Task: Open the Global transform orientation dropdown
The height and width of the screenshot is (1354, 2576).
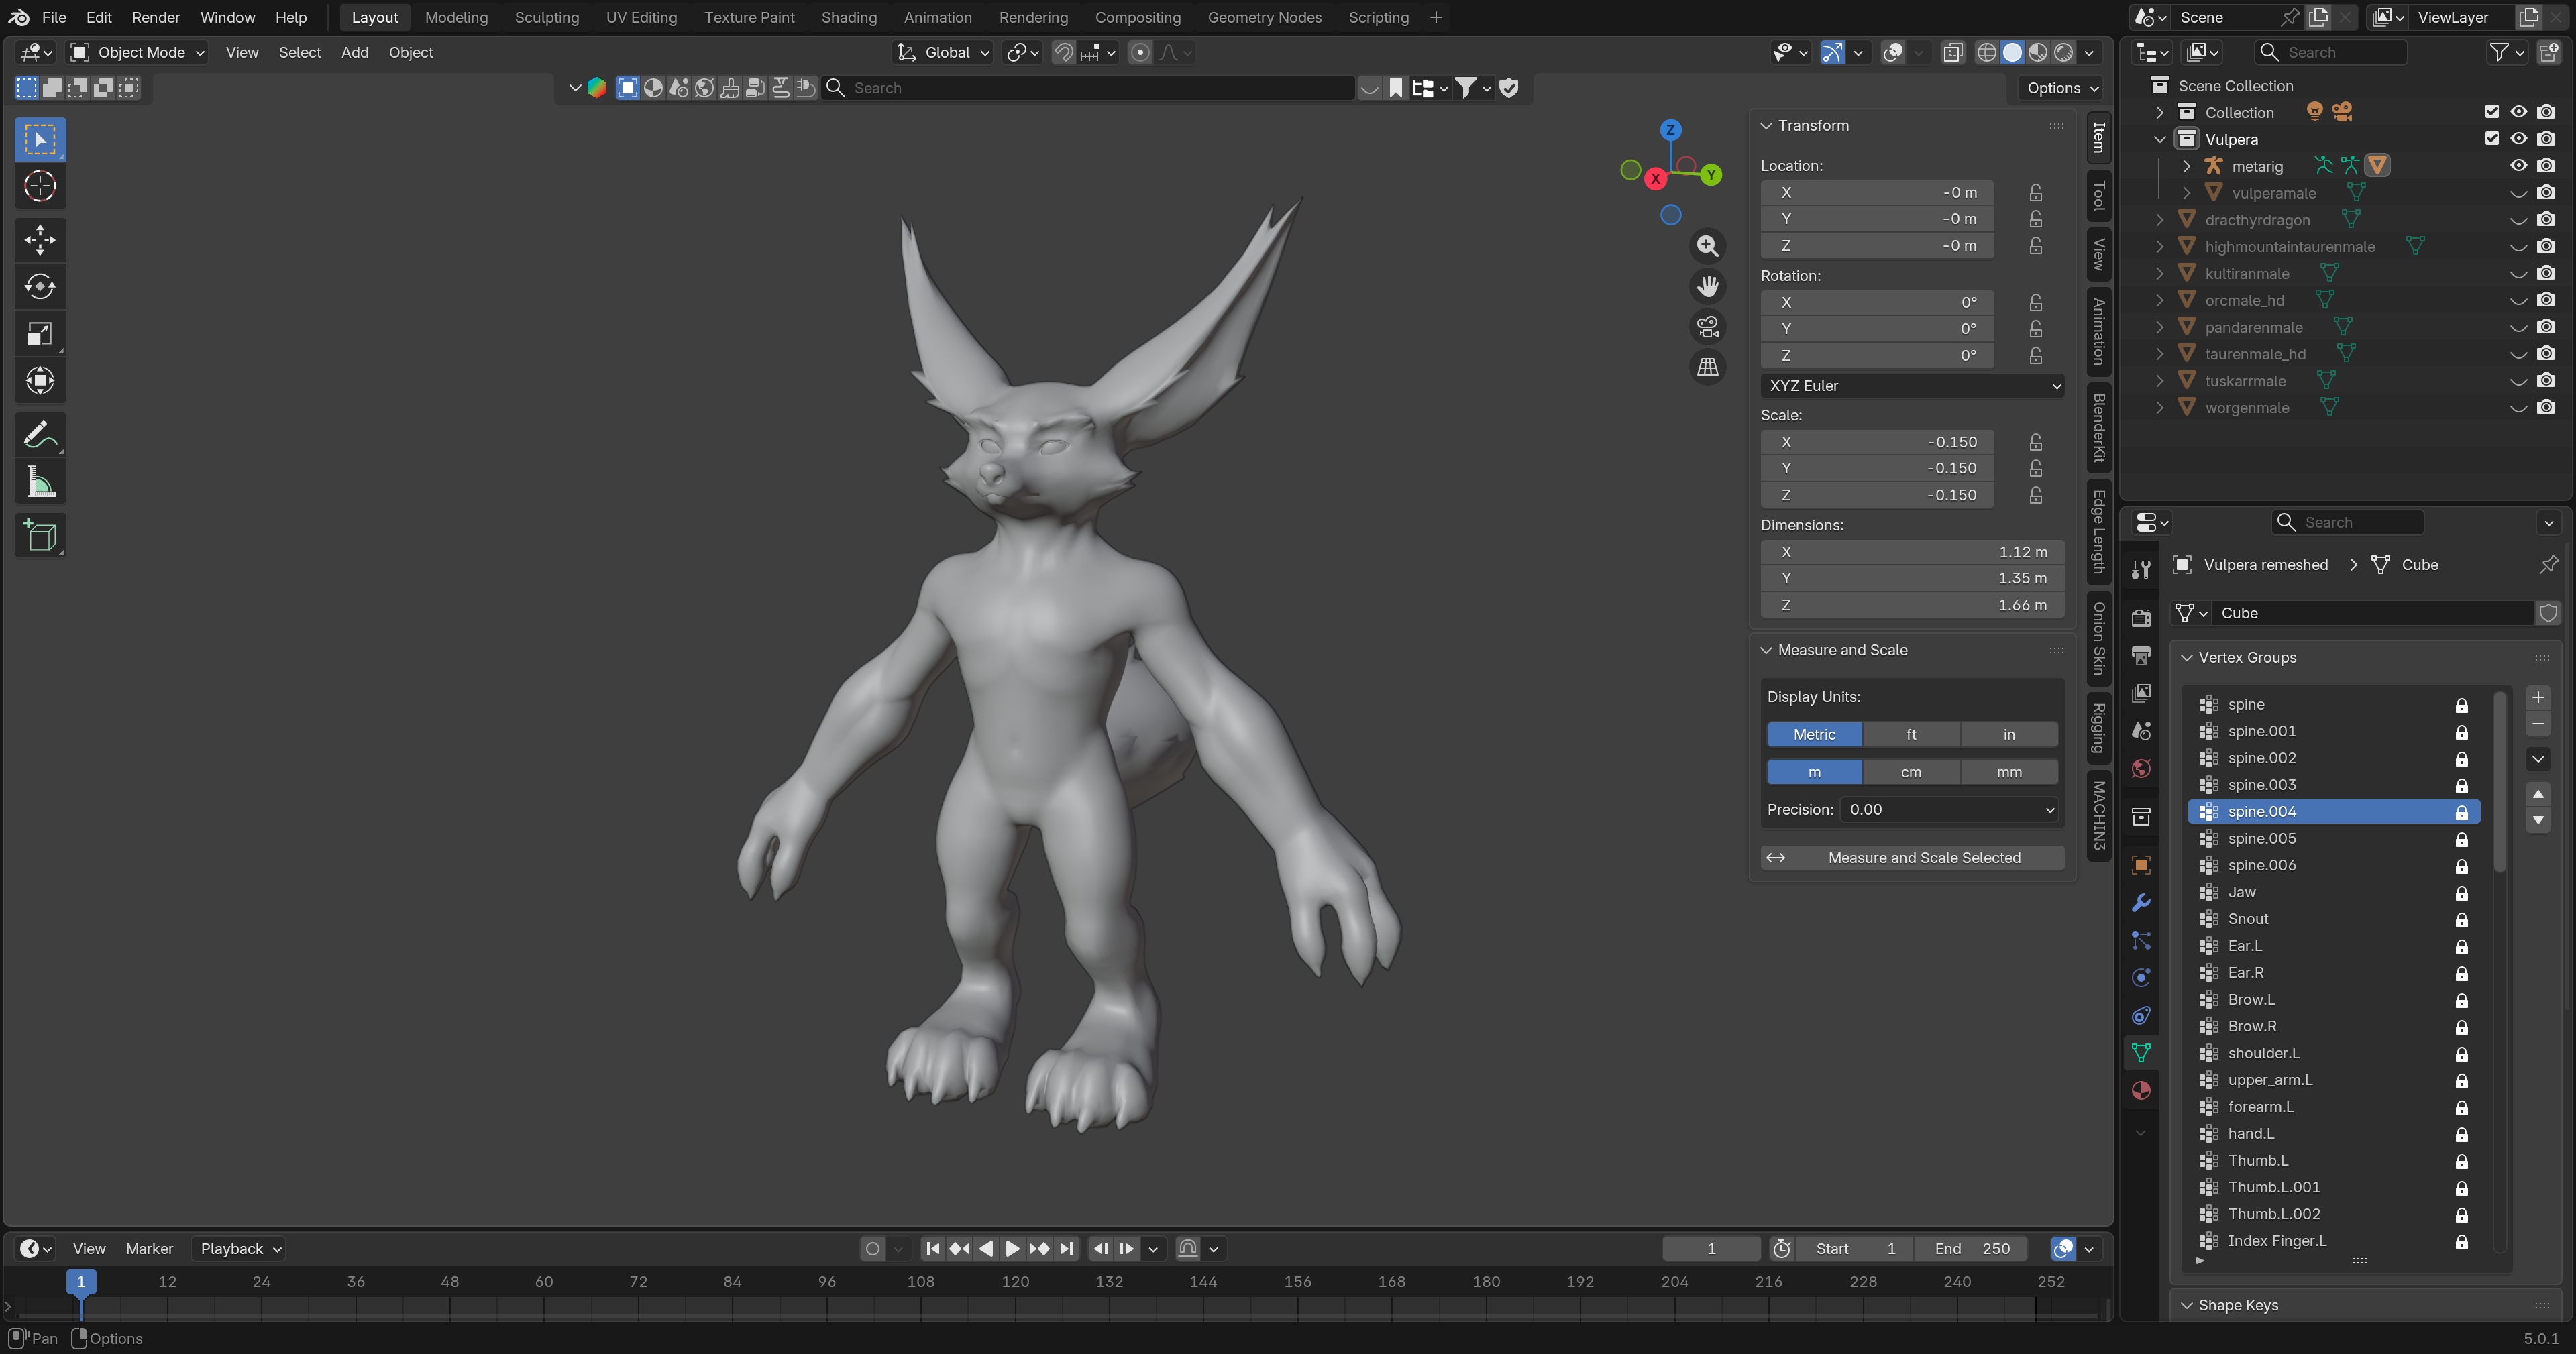Action: tap(944, 53)
